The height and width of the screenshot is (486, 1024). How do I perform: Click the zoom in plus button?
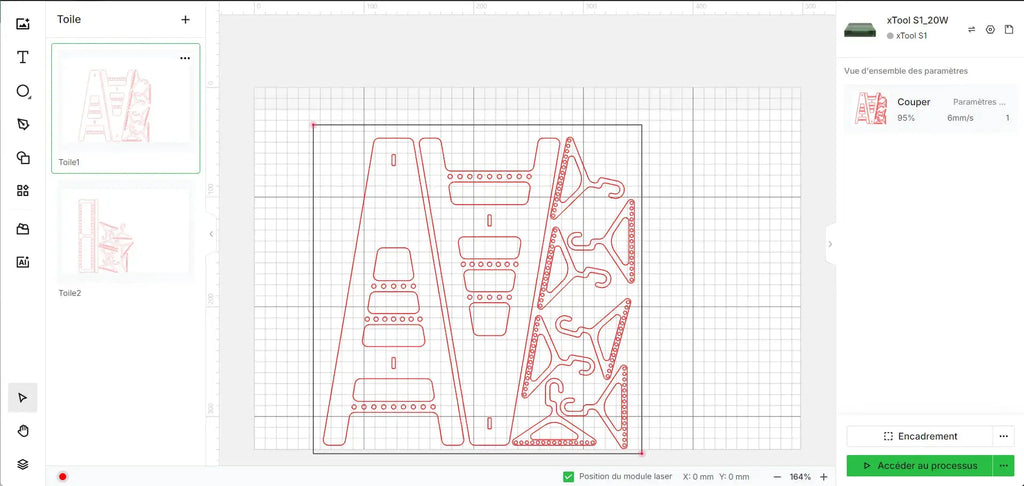pos(823,477)
